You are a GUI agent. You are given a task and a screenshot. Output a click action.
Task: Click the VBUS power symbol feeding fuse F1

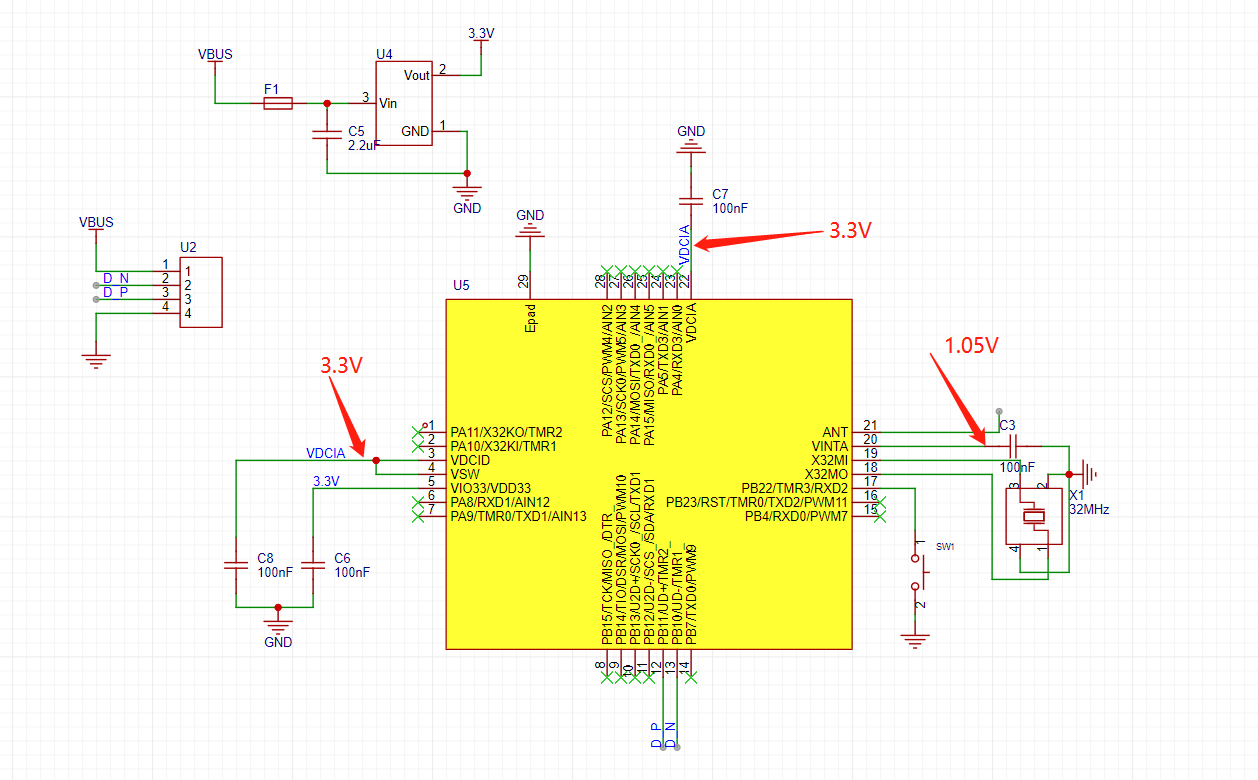[x=215, y=57]
